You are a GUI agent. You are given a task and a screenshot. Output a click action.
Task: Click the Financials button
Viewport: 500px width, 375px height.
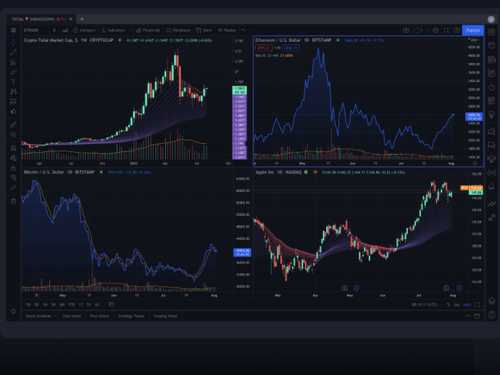coord(148,30)
